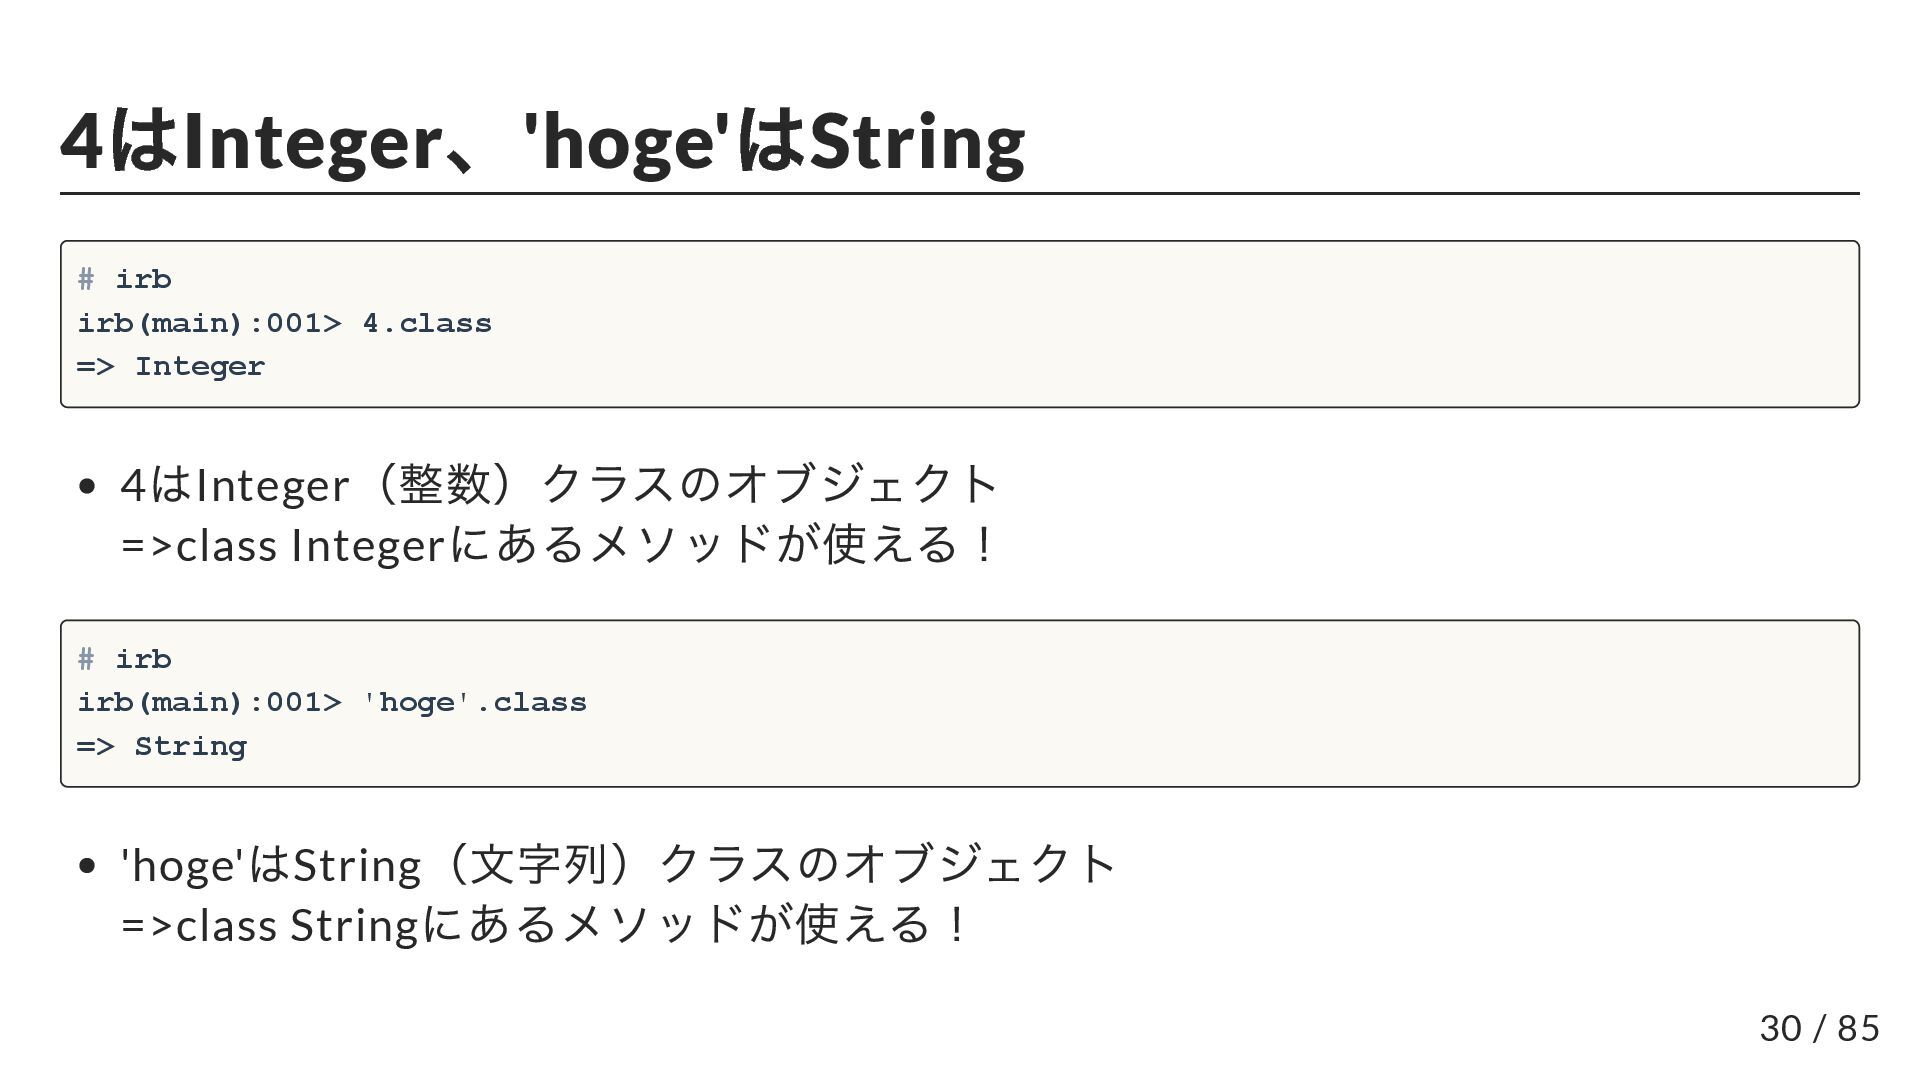Click the "irb(main):001>" prompt in the first code block
The height and width of the screenshot is (1080, 1920).
210,323
